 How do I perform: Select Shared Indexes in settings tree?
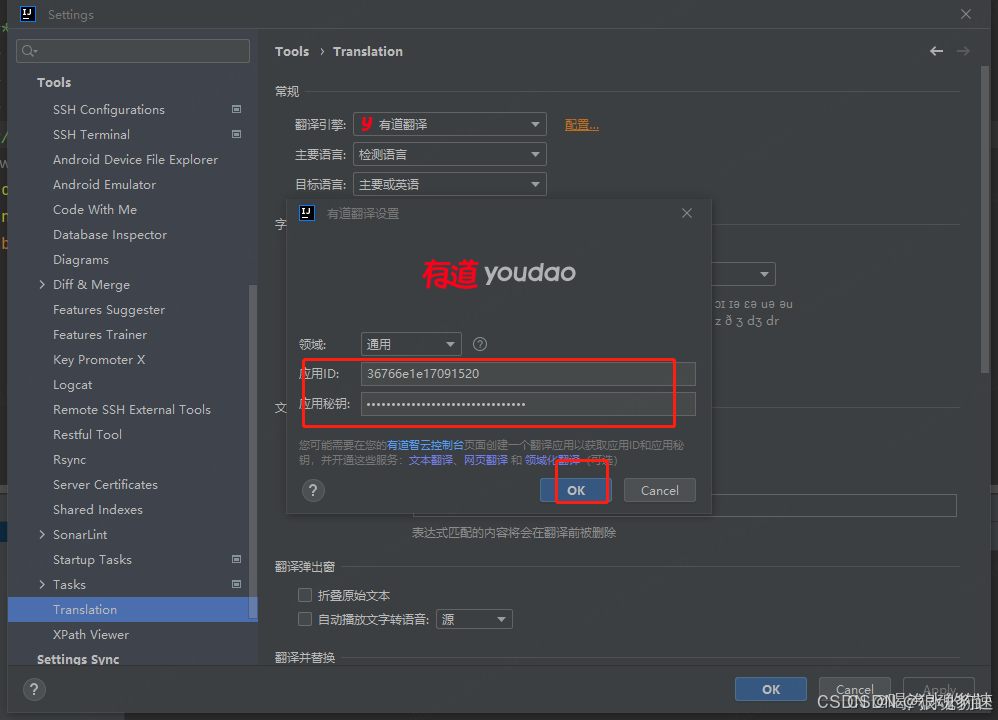pyautogui.click(x=97, y=510)
